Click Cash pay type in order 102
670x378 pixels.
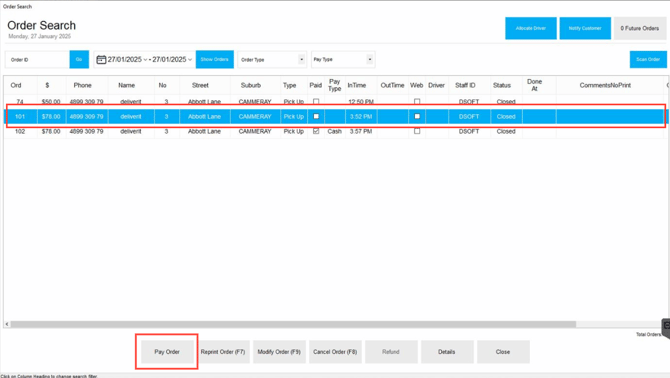[x=335, y=132]
